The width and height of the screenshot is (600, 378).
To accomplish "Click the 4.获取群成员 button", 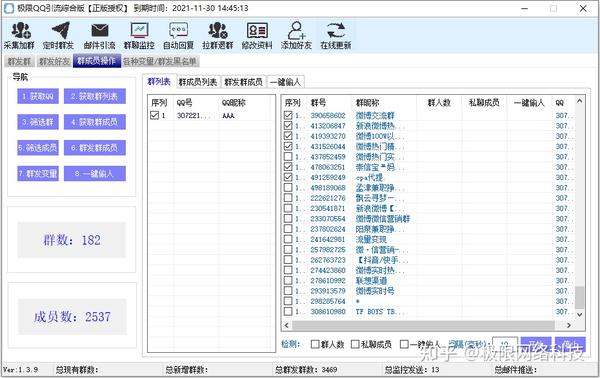I will pyautogui.click(x=95, y=122).
